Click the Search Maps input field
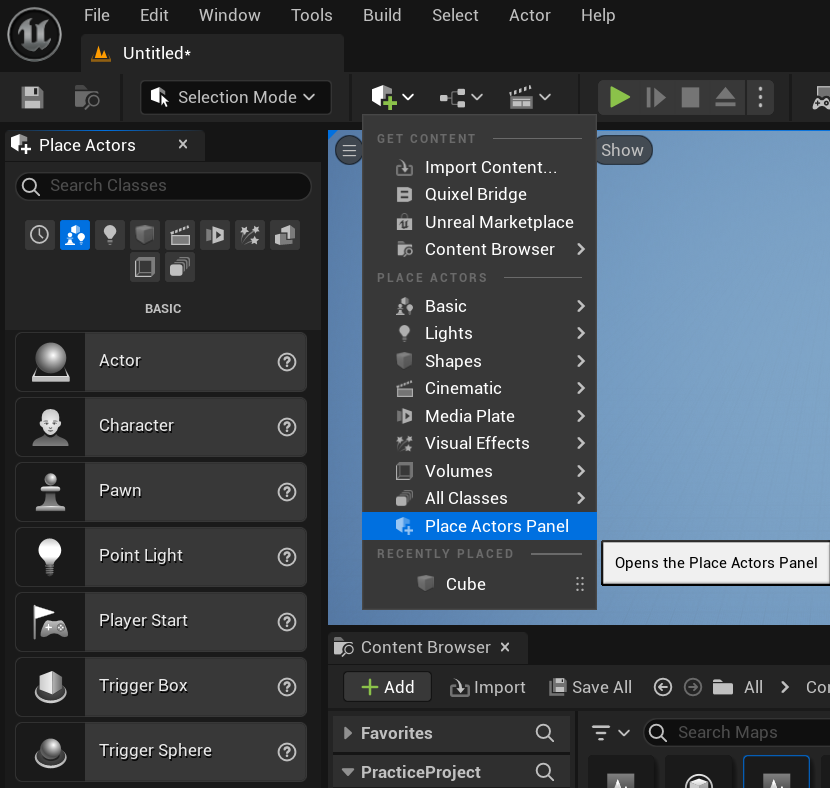The width and height of the screenshot is (830, 788). click(738, 733)
